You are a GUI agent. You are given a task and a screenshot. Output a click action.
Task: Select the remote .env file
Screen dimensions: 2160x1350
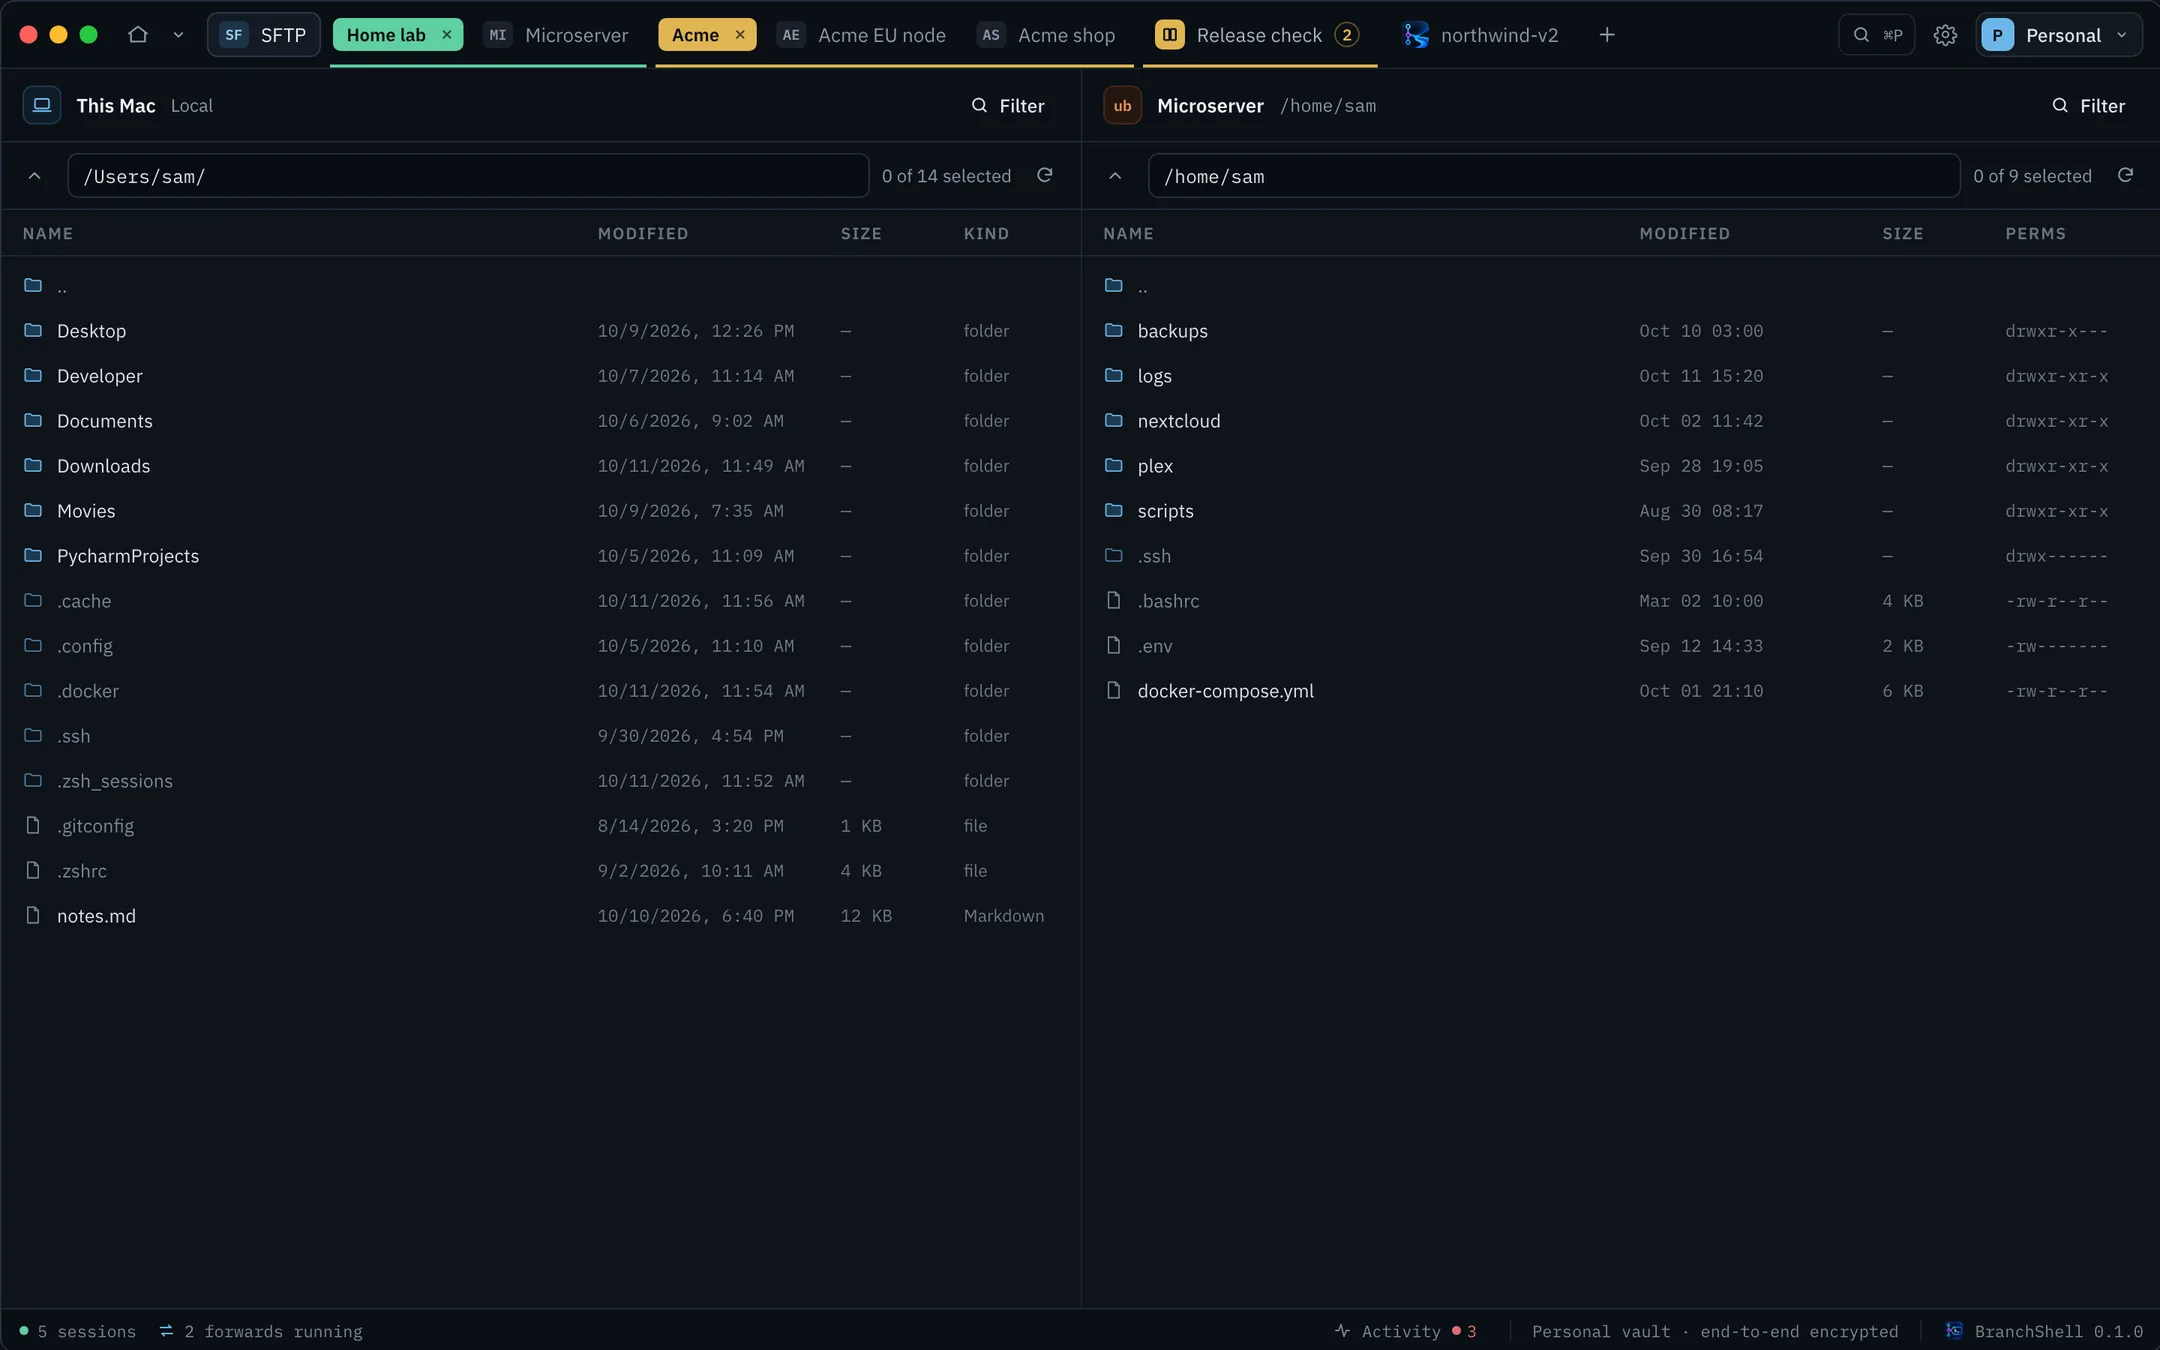click(x=1620, y=646)
